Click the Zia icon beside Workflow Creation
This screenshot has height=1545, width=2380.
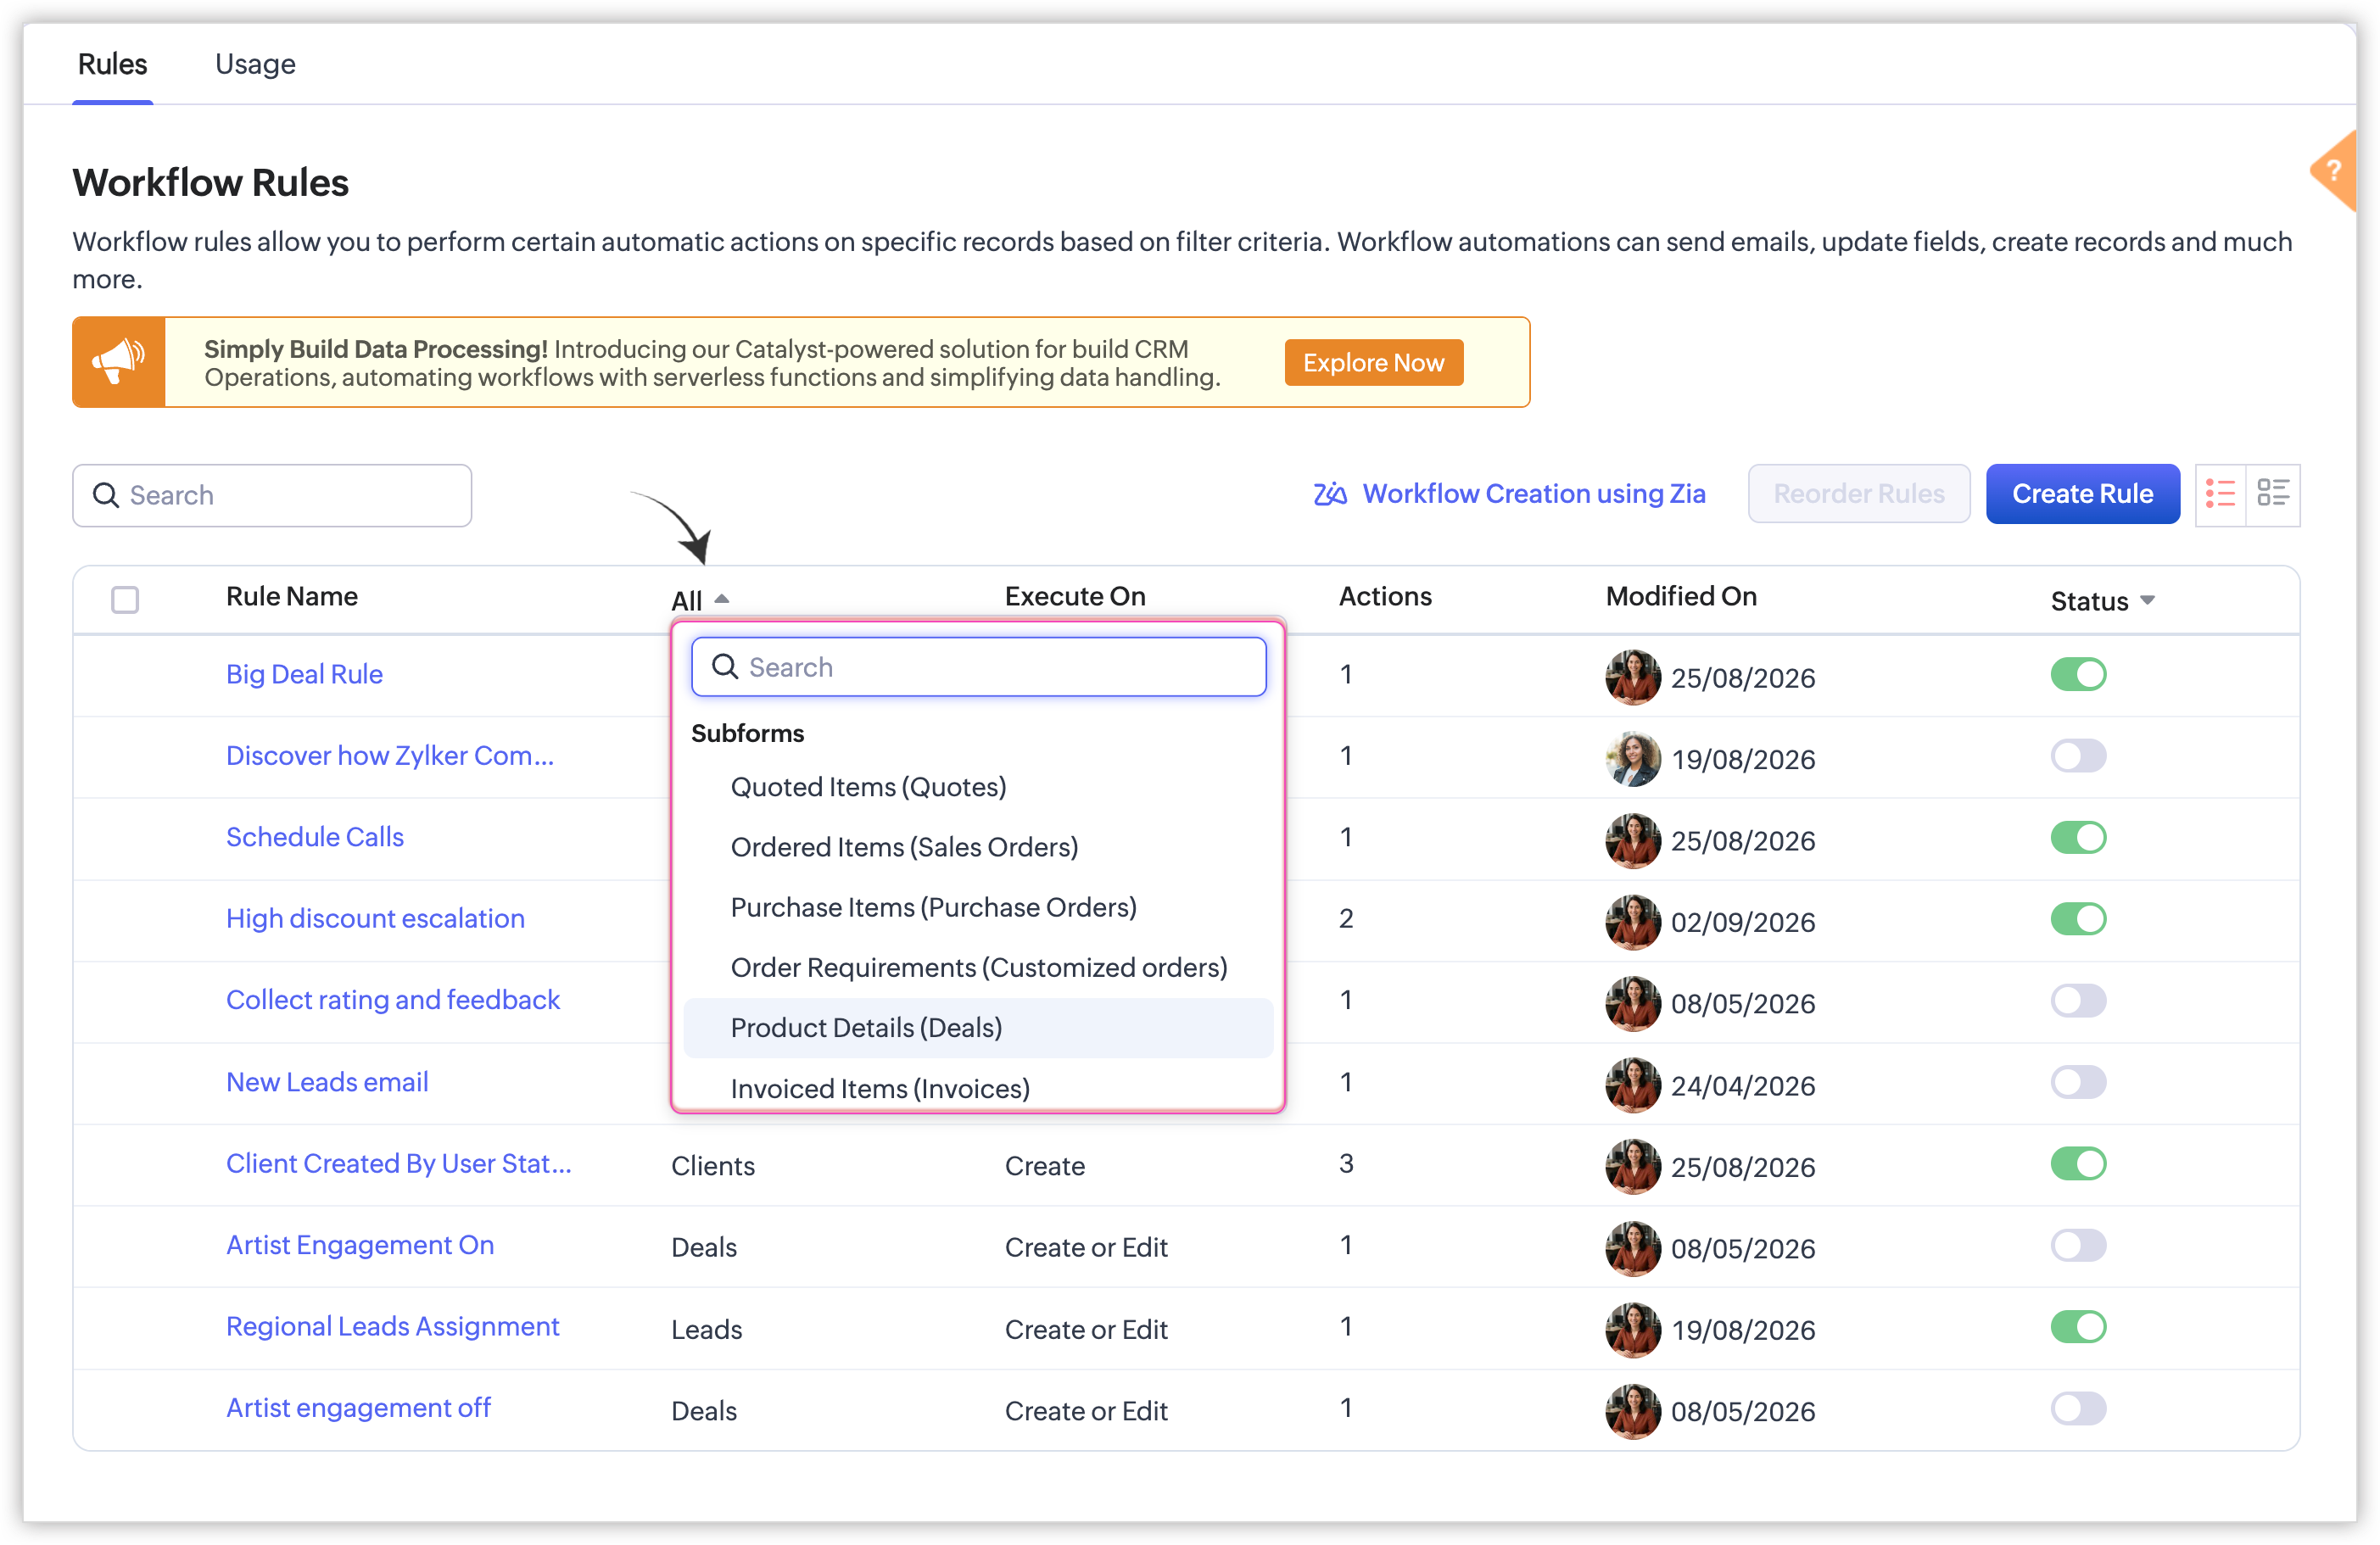point(1330,494)
